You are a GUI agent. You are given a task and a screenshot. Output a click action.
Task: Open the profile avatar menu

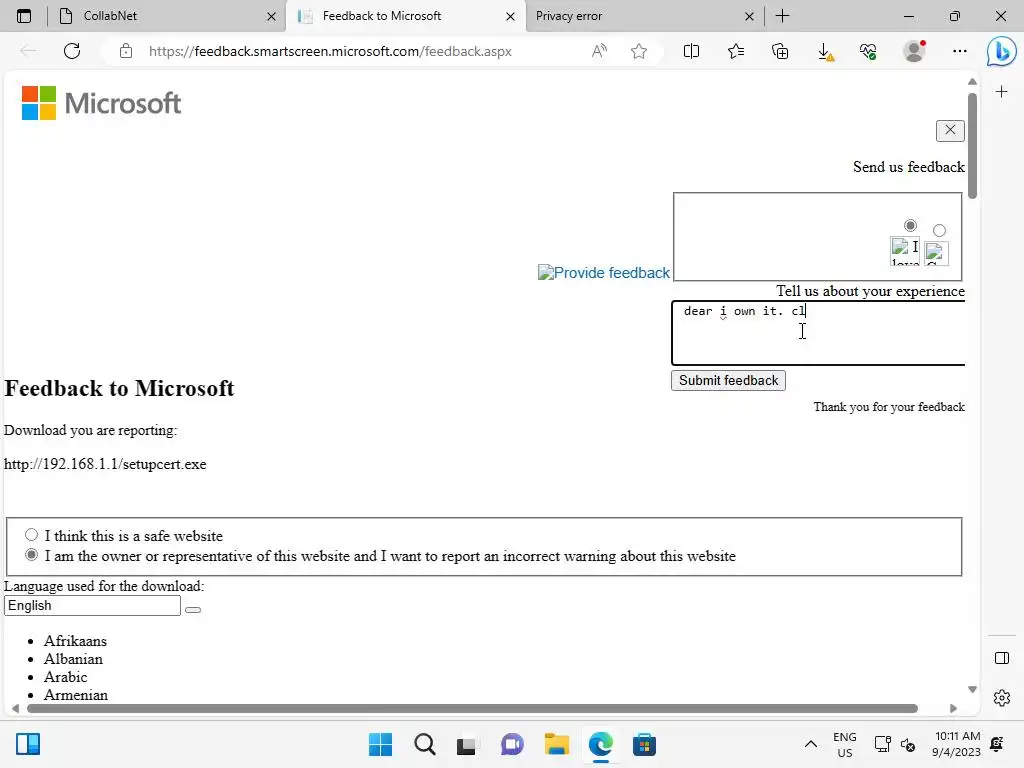(x=914, y=51)
